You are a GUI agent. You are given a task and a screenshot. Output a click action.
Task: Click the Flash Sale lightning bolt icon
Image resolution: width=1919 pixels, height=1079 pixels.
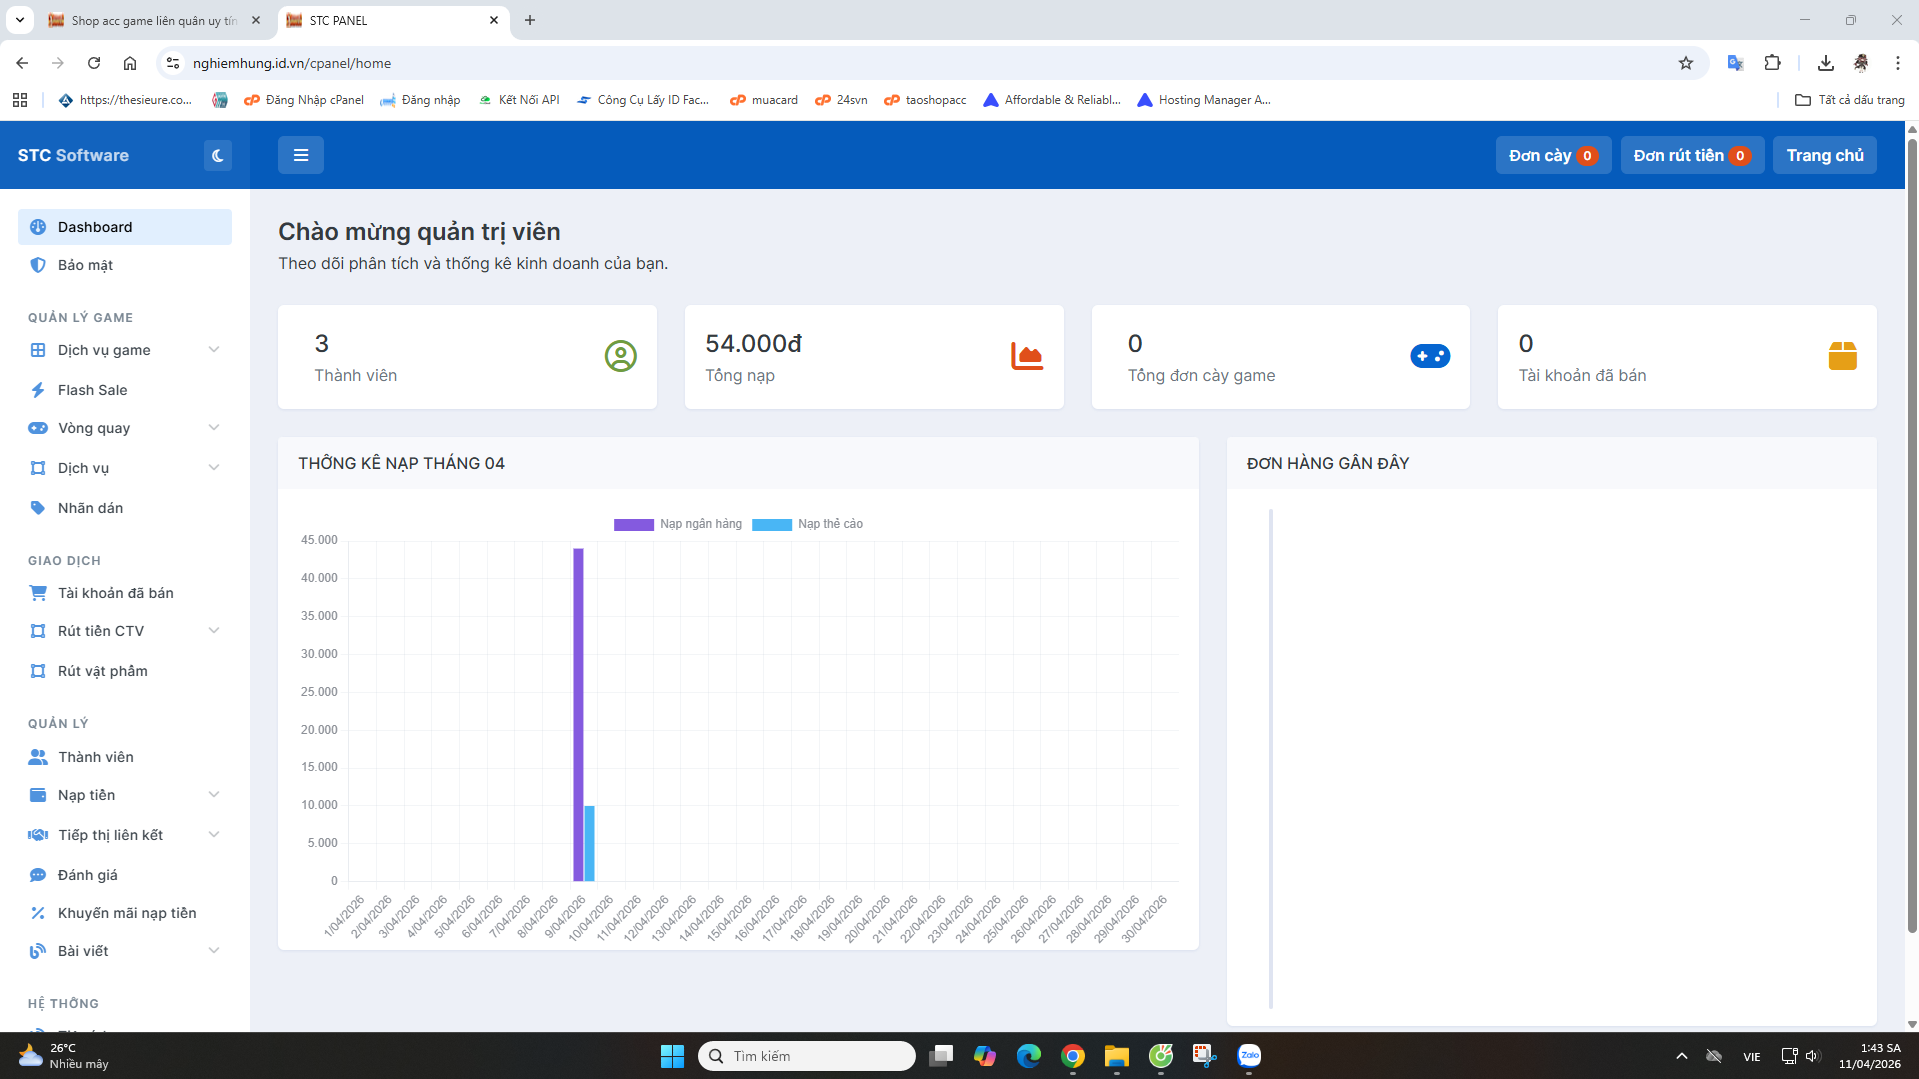click(38, 390)
